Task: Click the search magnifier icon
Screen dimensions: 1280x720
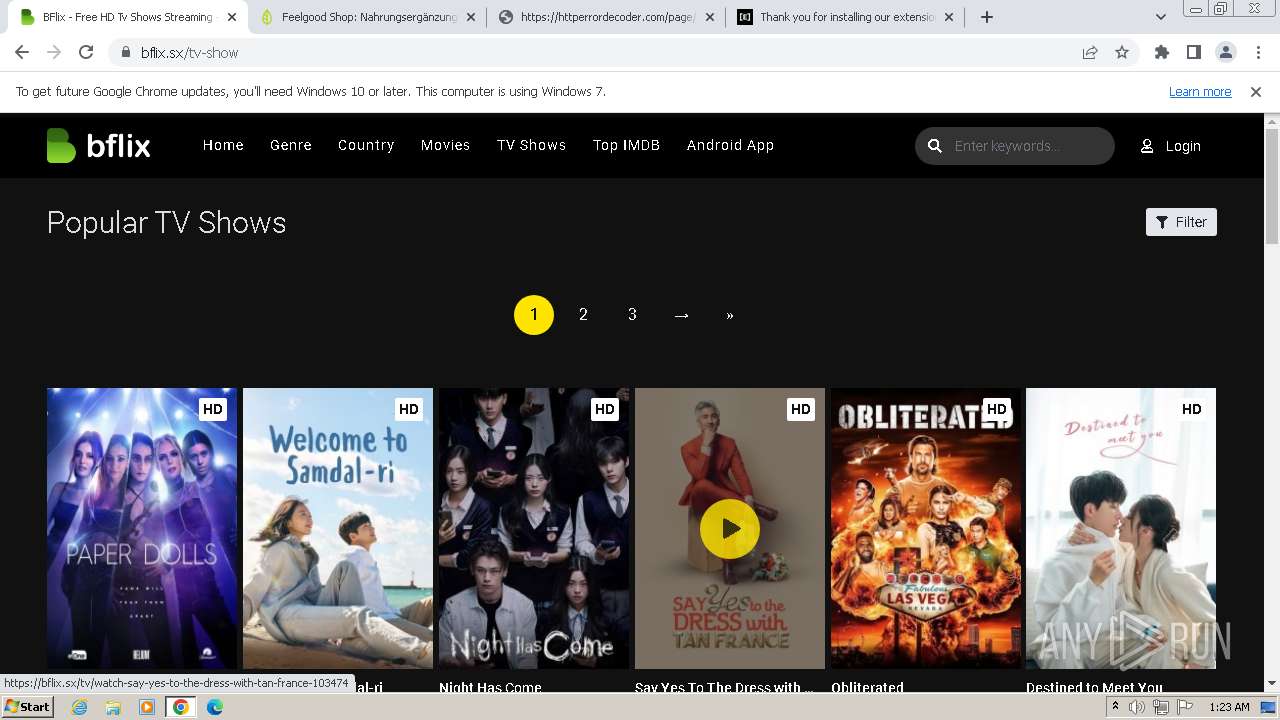Action: (935, 146)
